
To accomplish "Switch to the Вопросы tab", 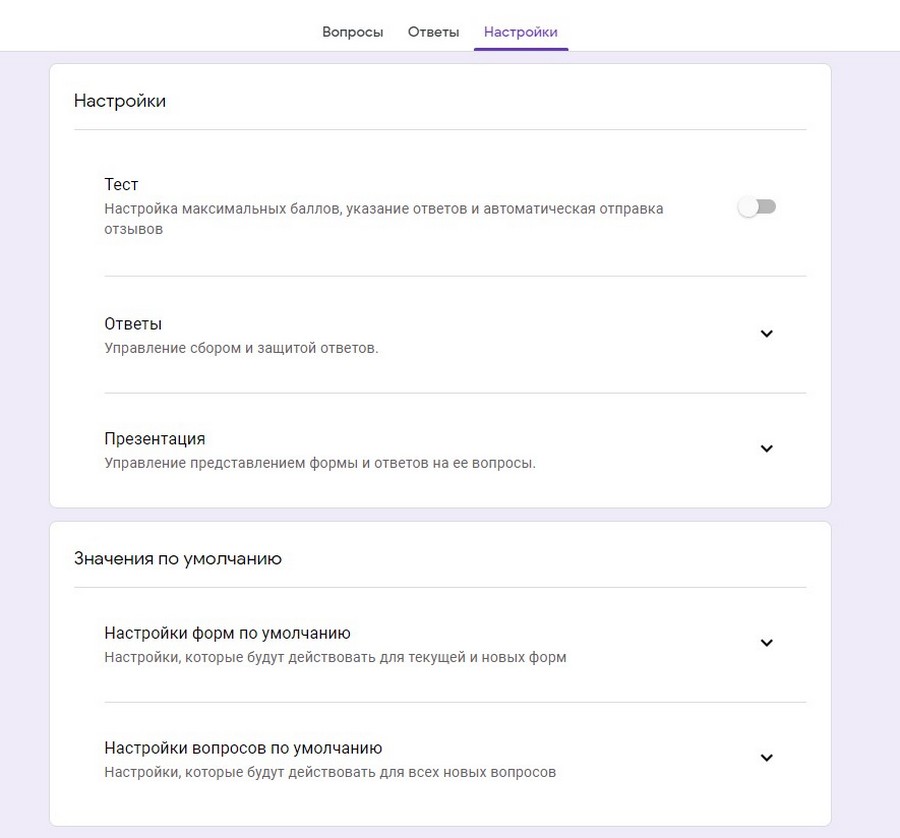I will 352,32.
